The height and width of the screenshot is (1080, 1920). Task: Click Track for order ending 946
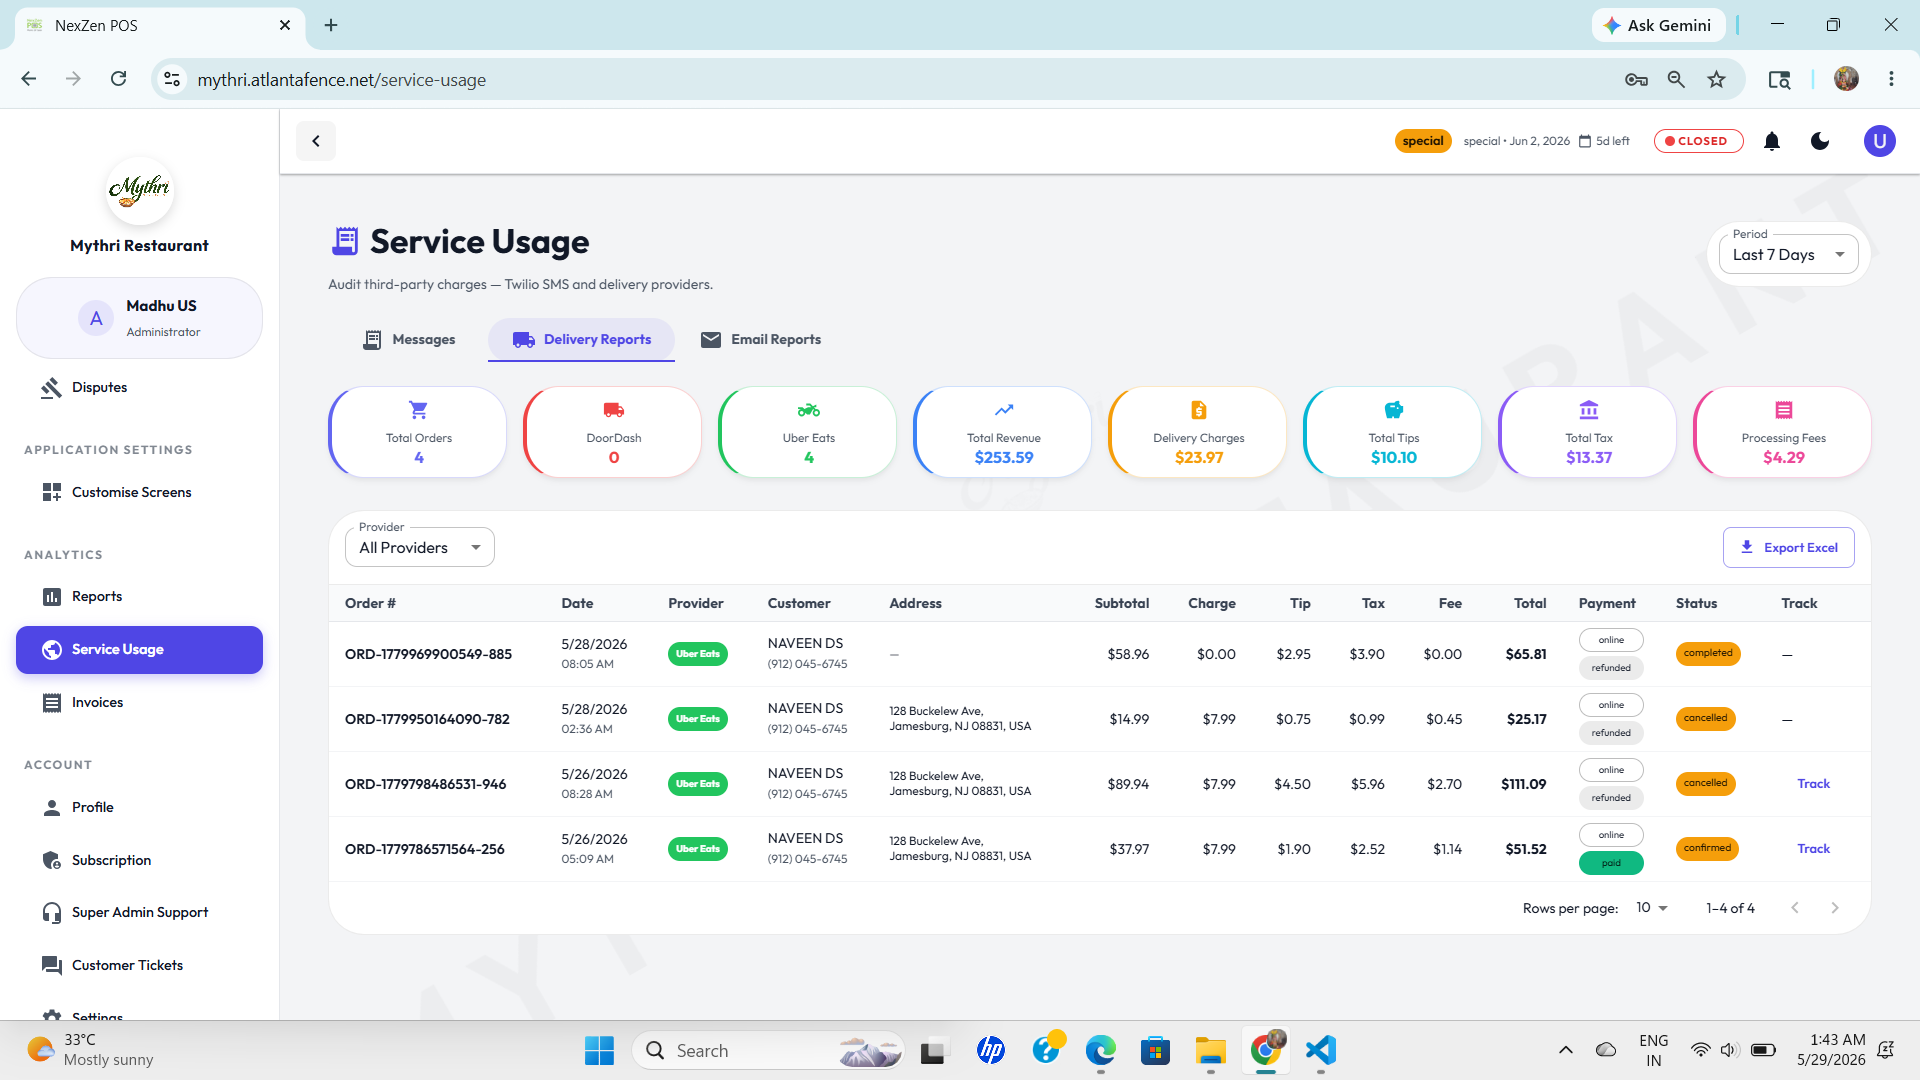coord(1813,784)
